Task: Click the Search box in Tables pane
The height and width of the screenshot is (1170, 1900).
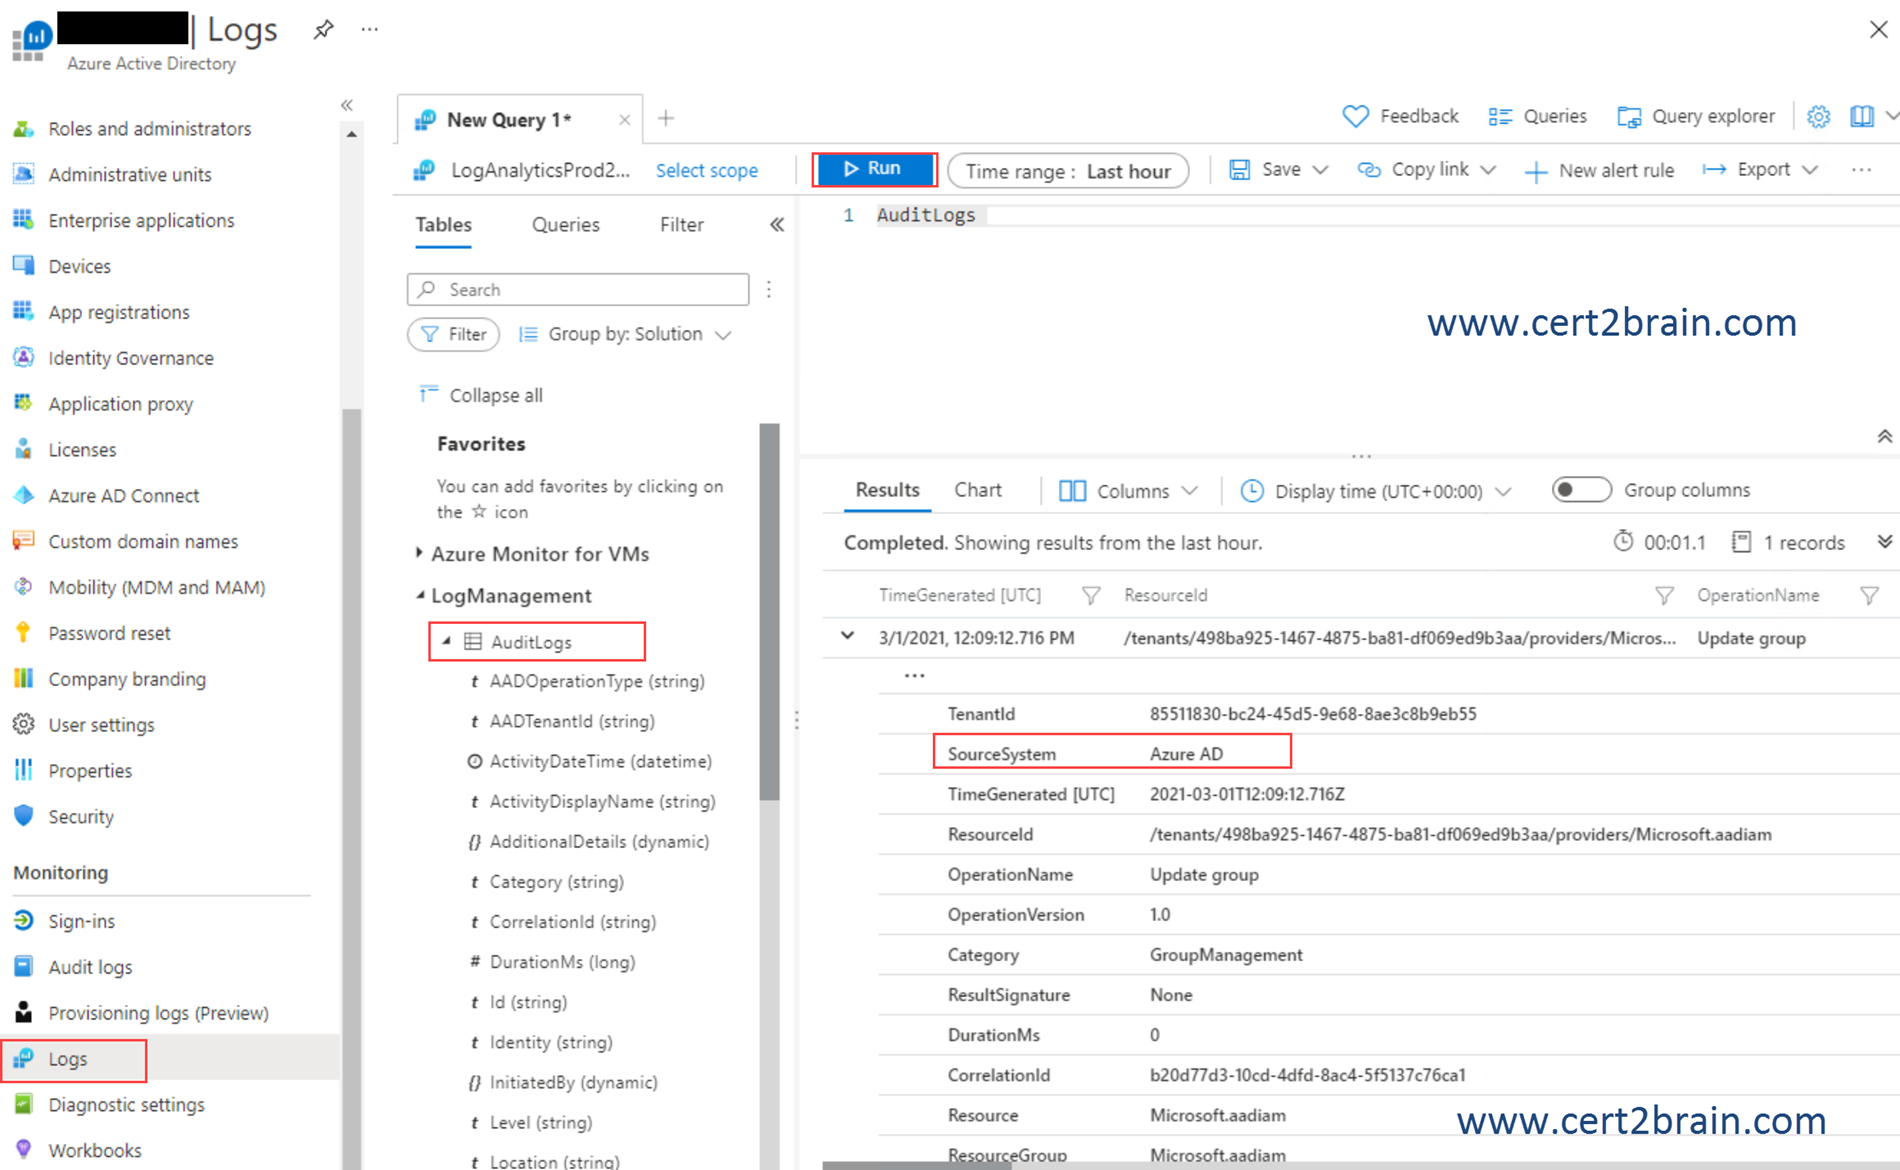Action: click(578, 289)
